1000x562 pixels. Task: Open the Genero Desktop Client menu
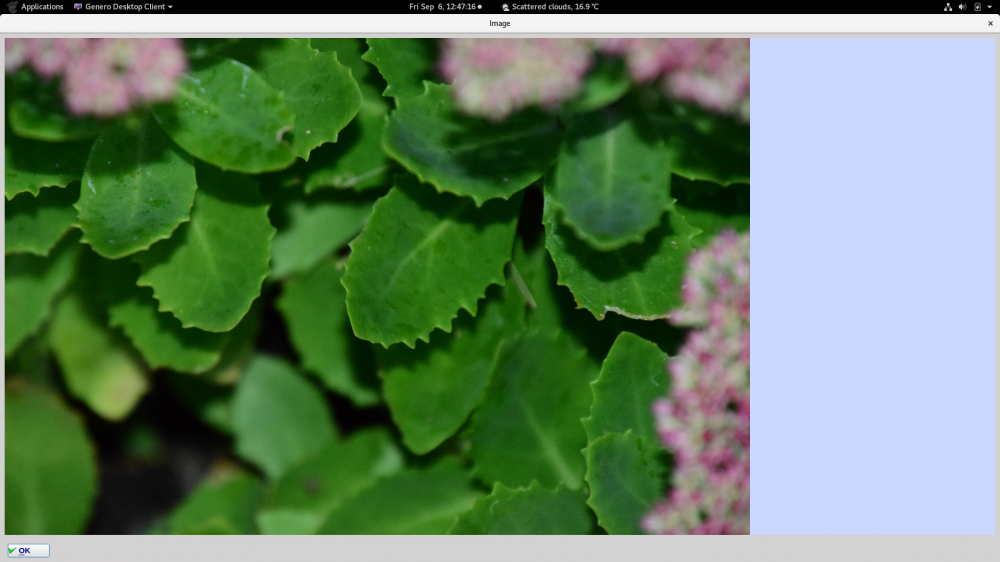point(123,6)
